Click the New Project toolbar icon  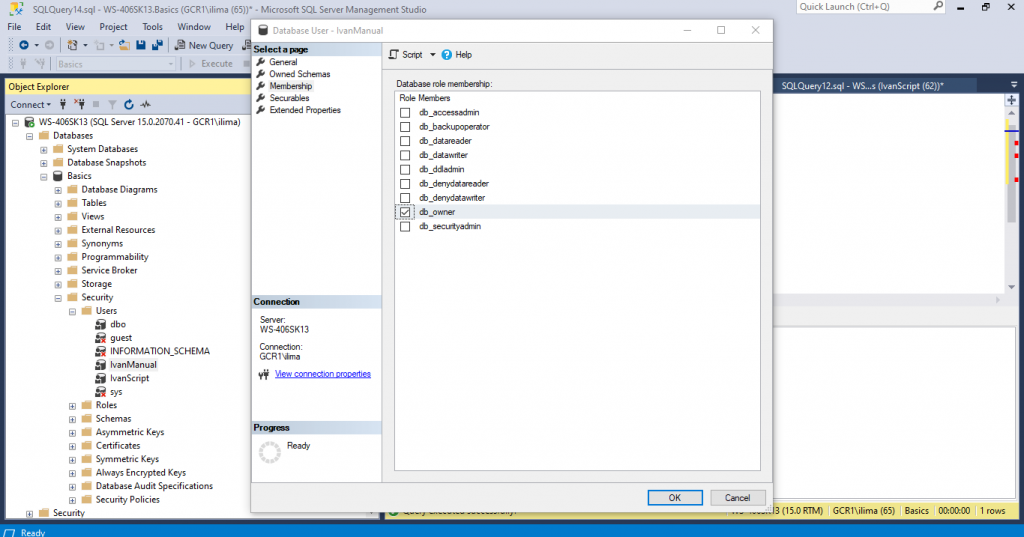[72, 45]
